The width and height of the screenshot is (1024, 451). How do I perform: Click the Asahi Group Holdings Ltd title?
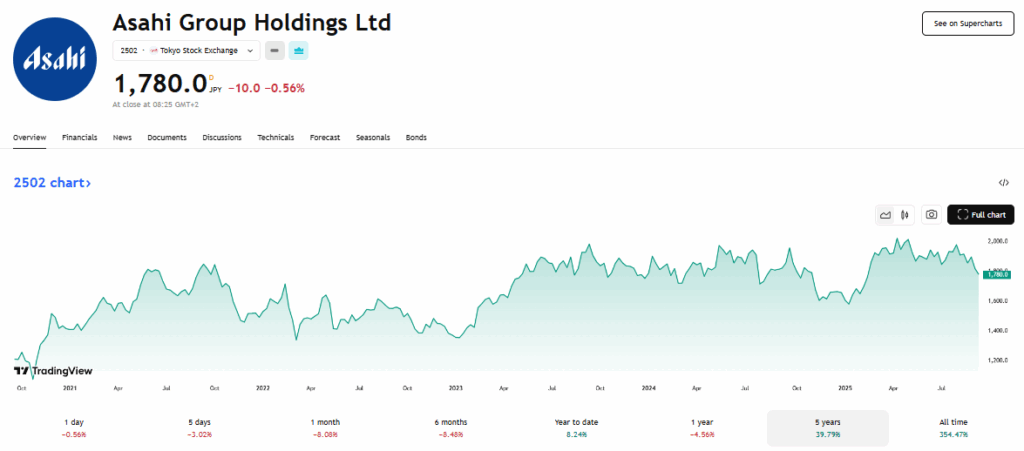251,23
